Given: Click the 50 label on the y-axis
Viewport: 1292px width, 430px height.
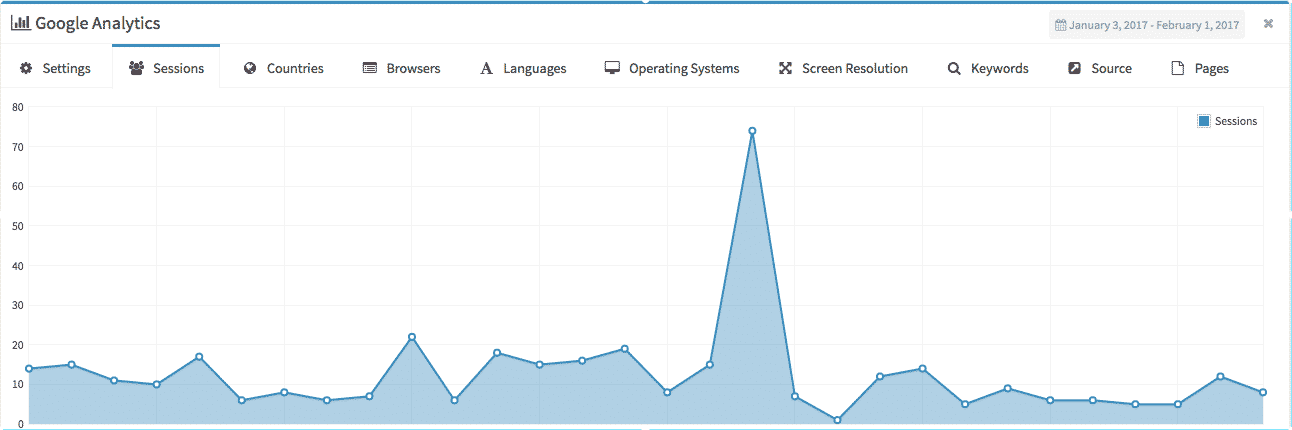Looking at the screenshot, I should coord(17,226).
